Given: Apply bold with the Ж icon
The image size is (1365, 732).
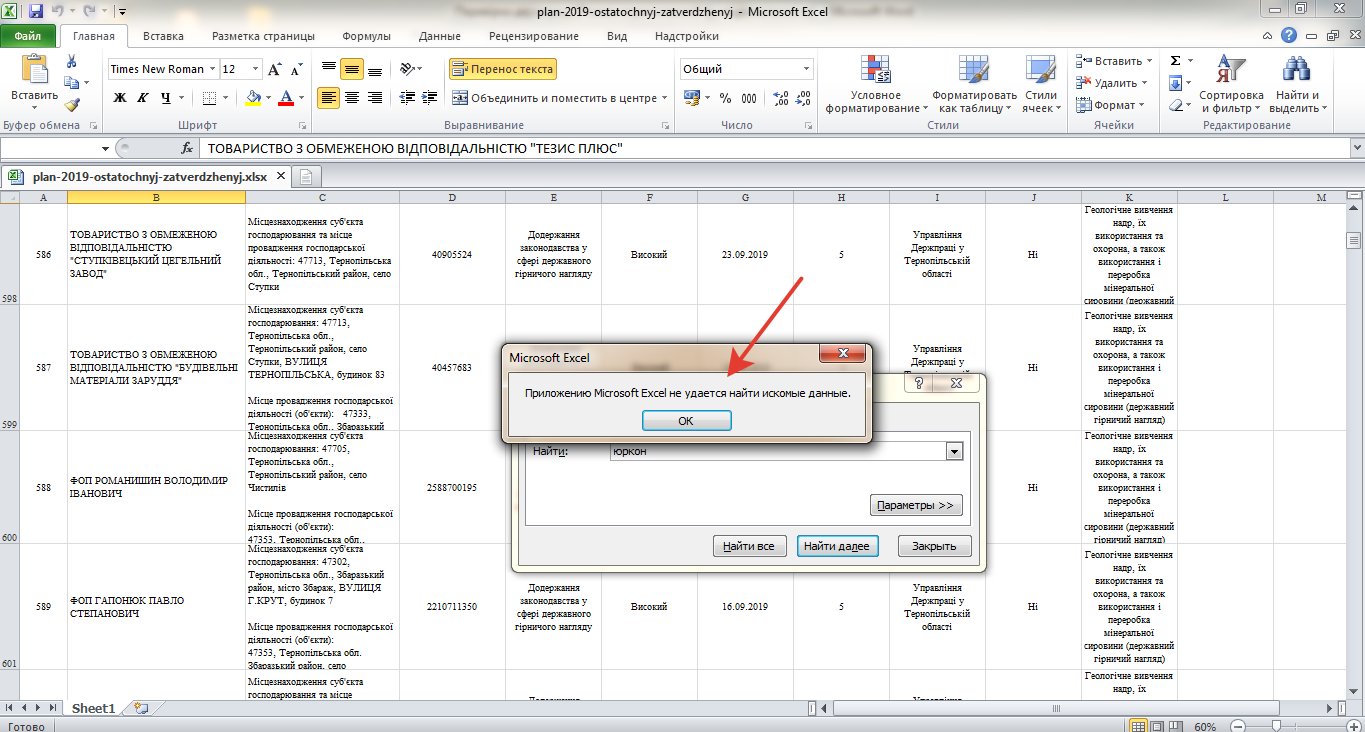Looking at the screenshot, I should click(120, 98).
